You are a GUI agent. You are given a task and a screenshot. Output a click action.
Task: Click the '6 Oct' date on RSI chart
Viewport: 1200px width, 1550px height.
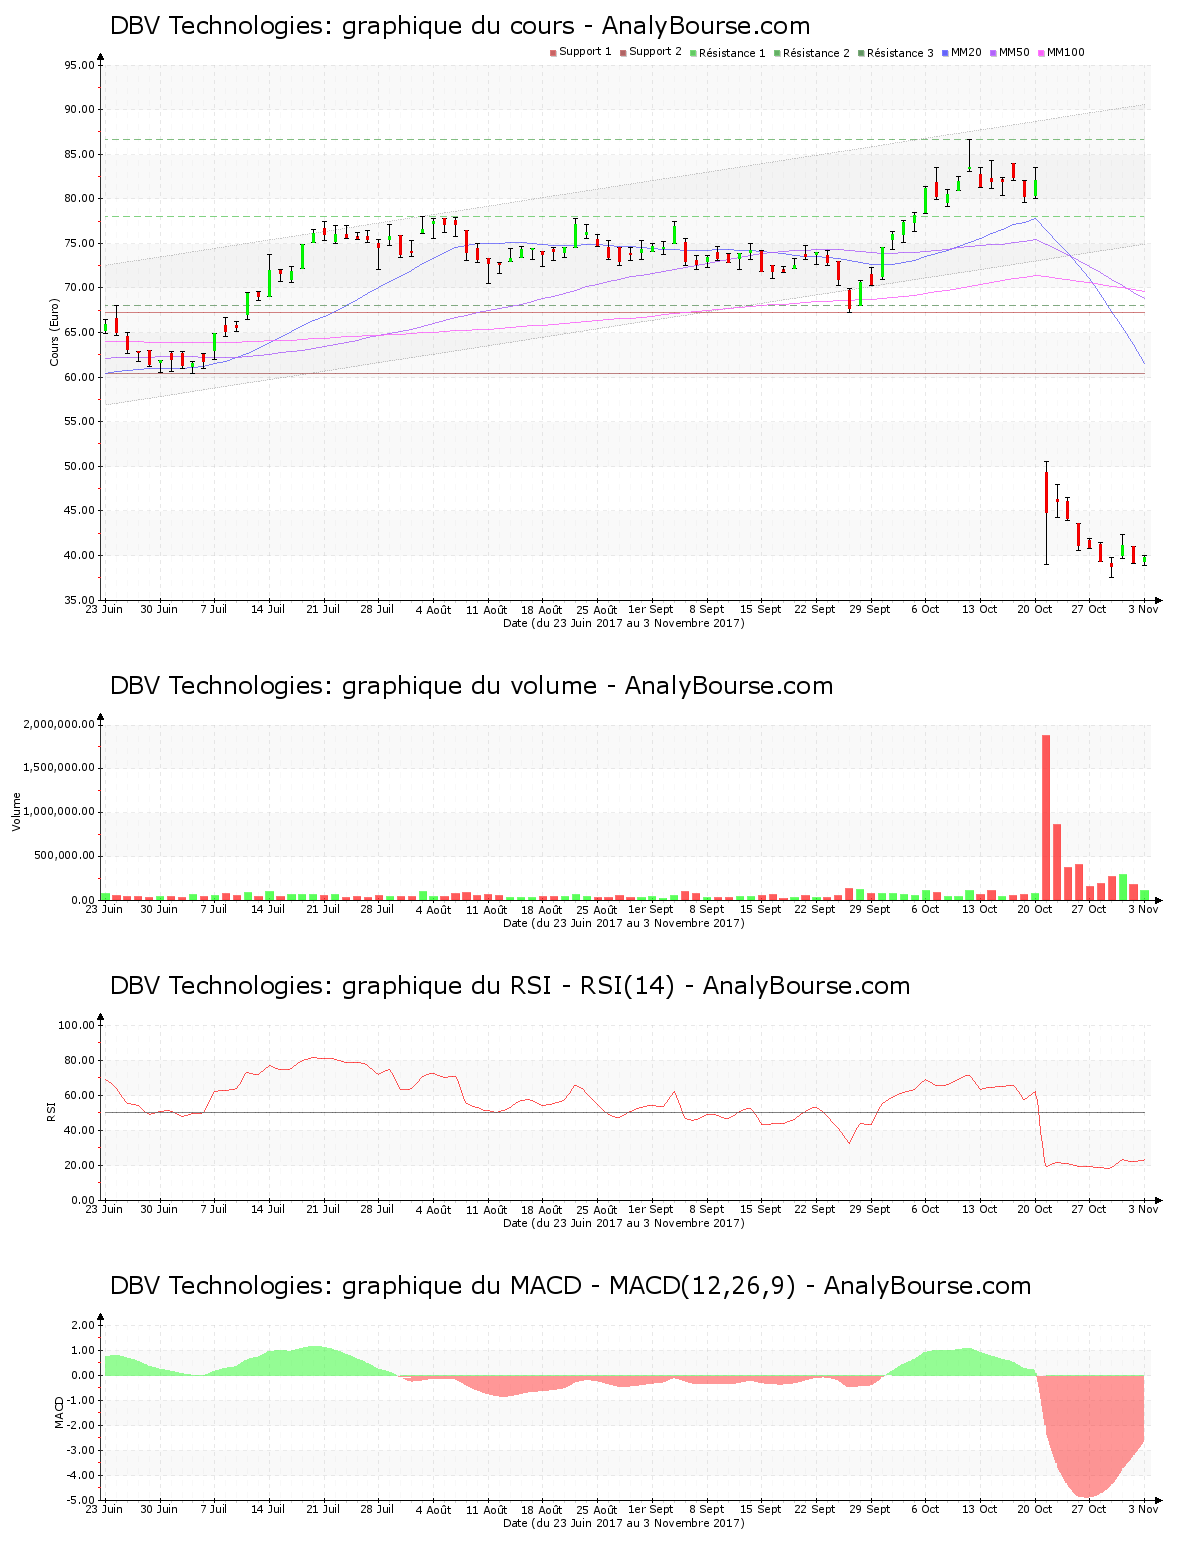tap(925, 1209)
